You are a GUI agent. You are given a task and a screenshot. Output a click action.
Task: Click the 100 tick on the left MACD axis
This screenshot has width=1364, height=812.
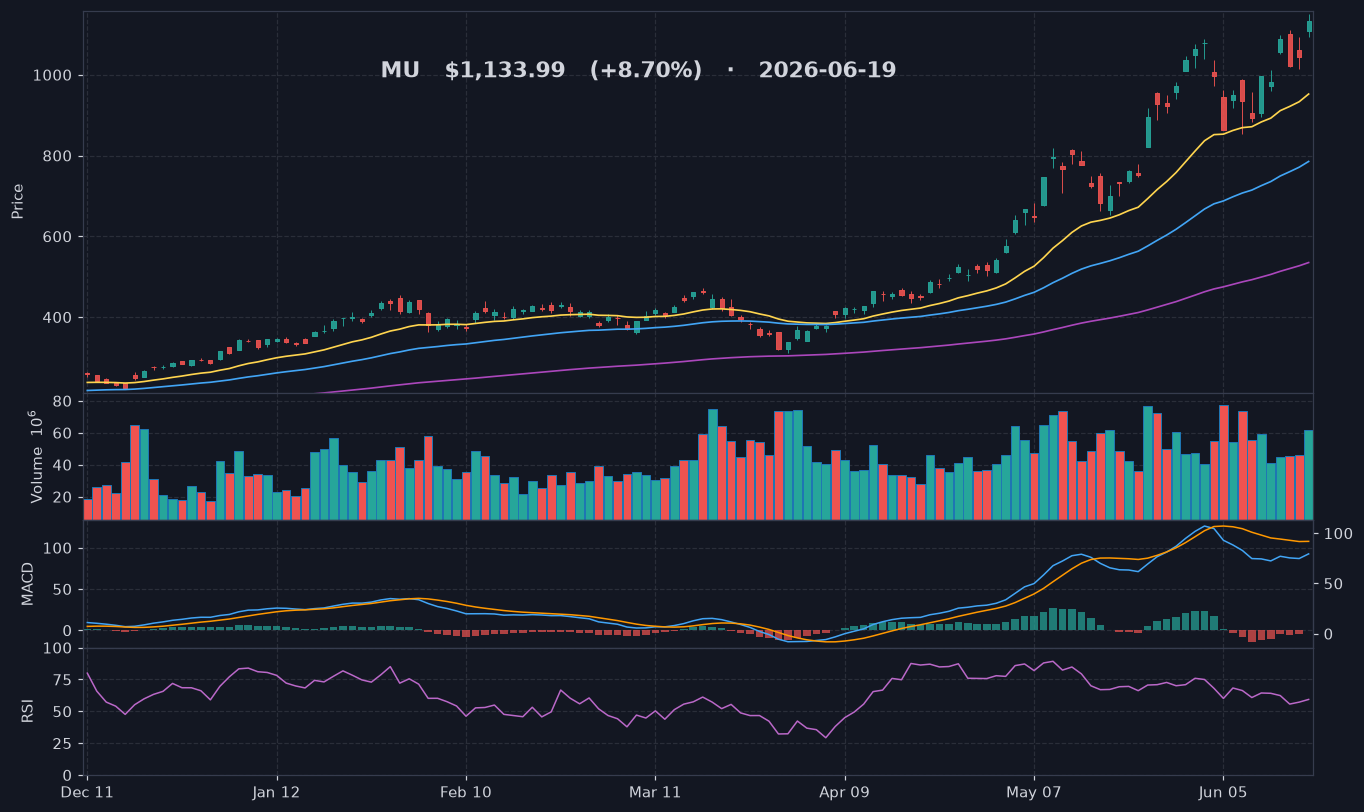pyautogui.click(x=56, y=549)
